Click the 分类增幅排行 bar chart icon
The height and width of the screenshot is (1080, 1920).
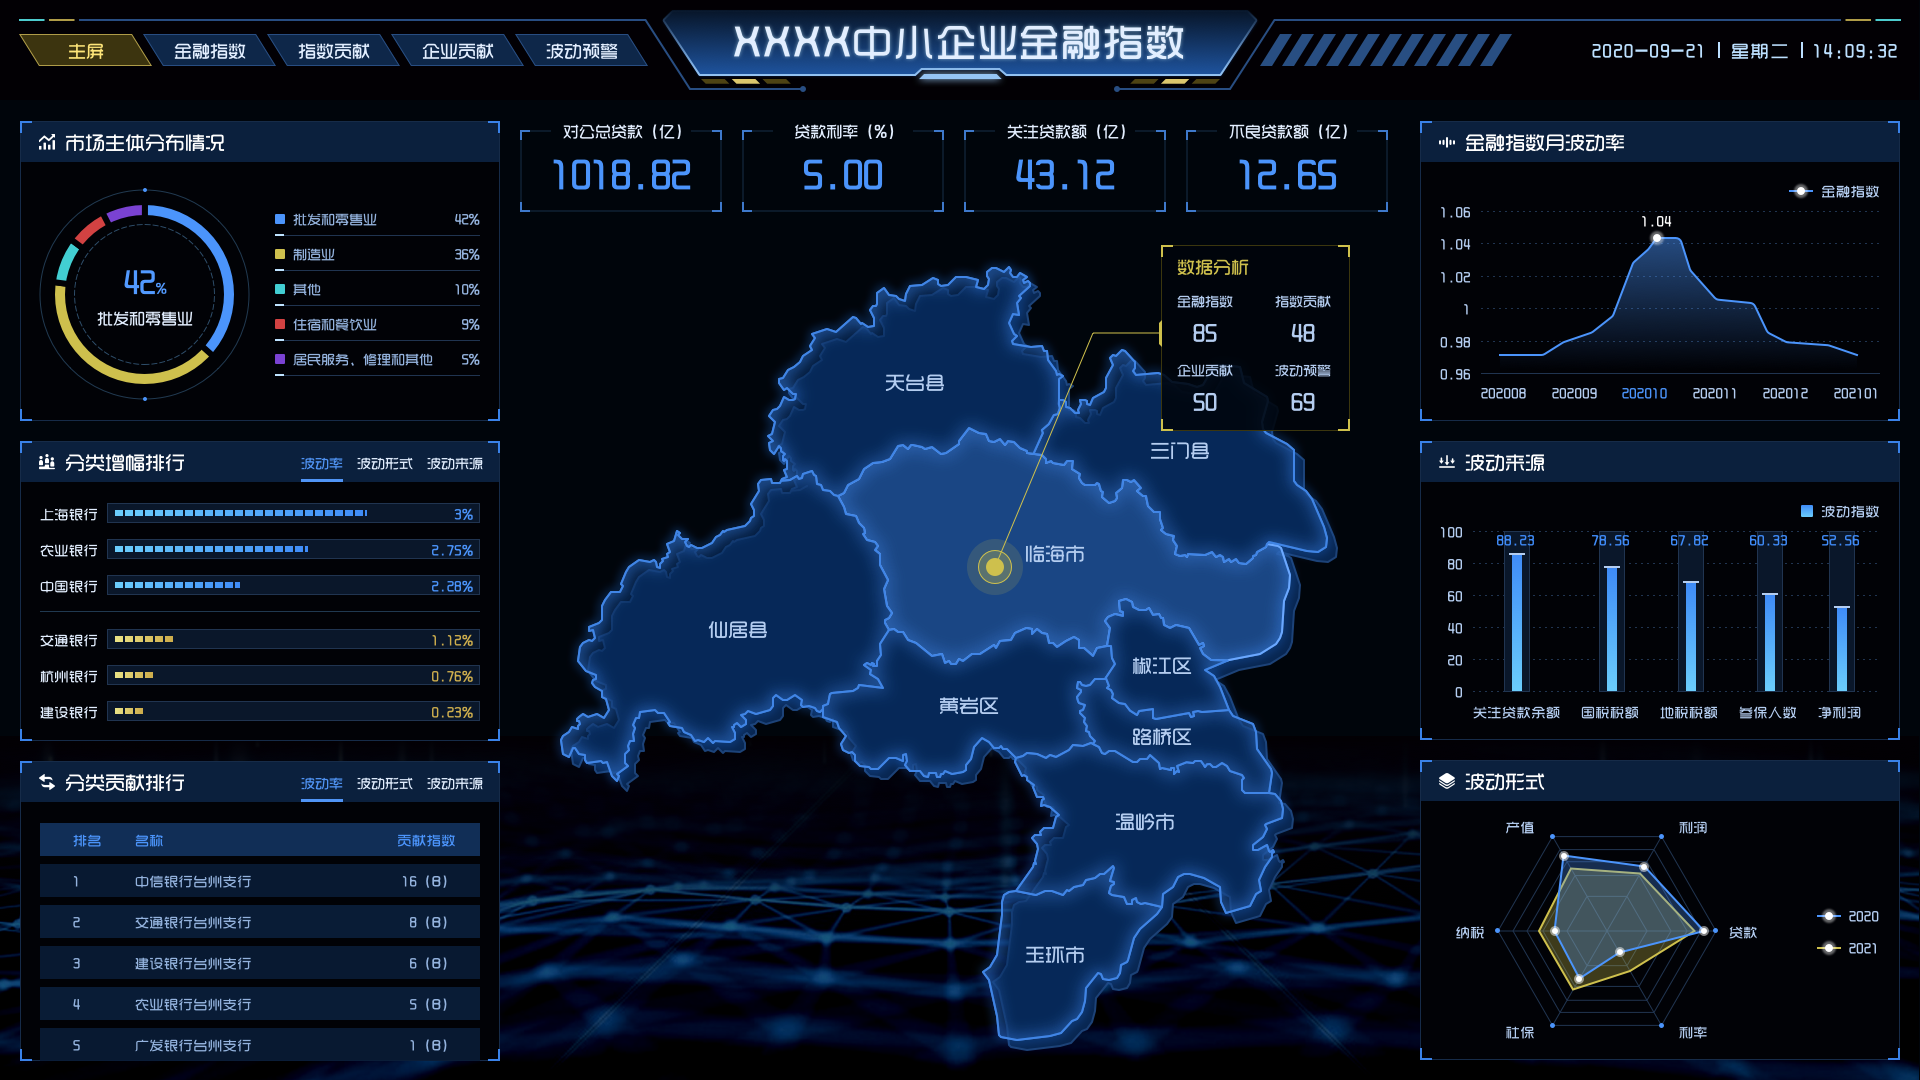point(47,463)
